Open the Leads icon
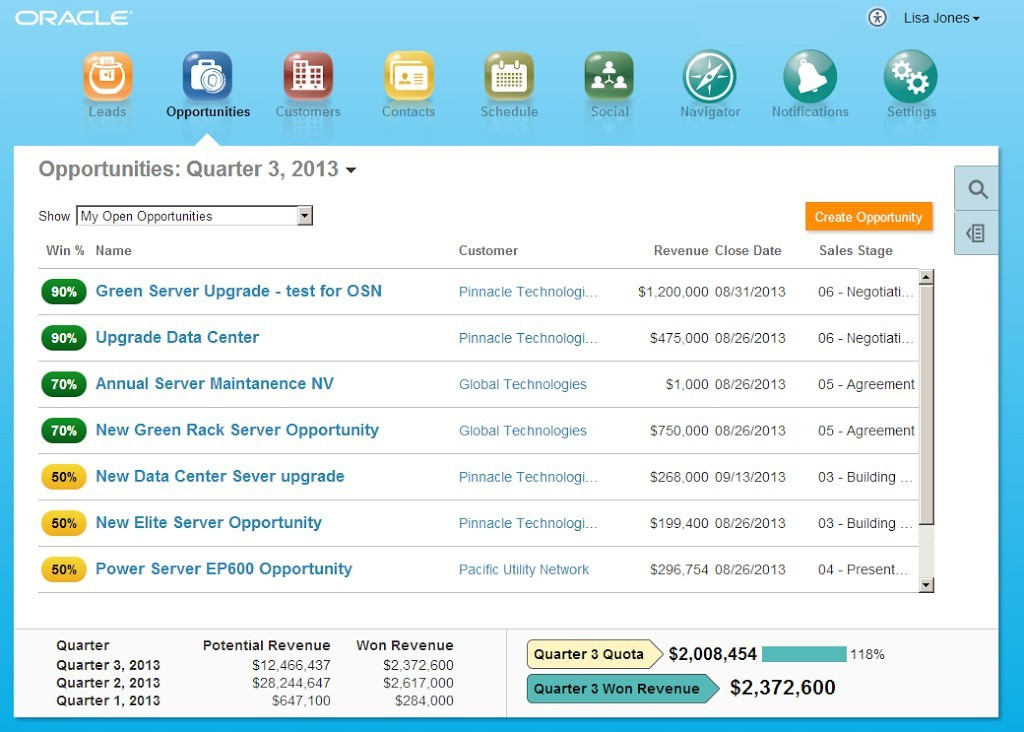The image size is (1024, 732). click(x=107, y=76)
